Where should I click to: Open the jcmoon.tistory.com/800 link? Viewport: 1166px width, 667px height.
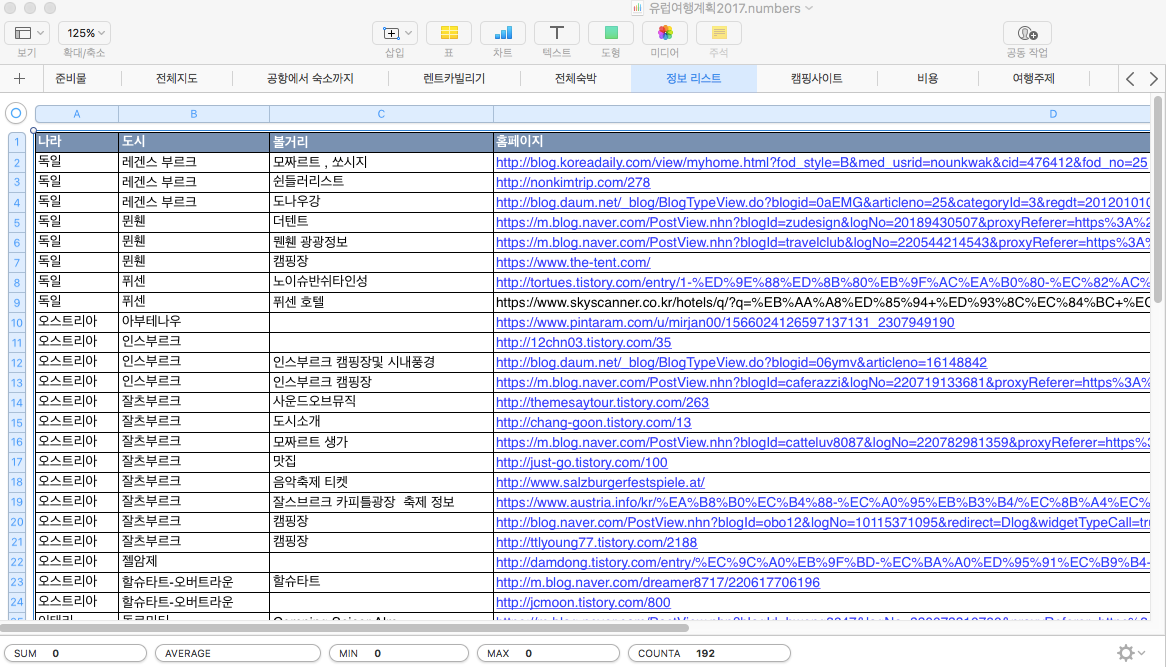[583, 602]
